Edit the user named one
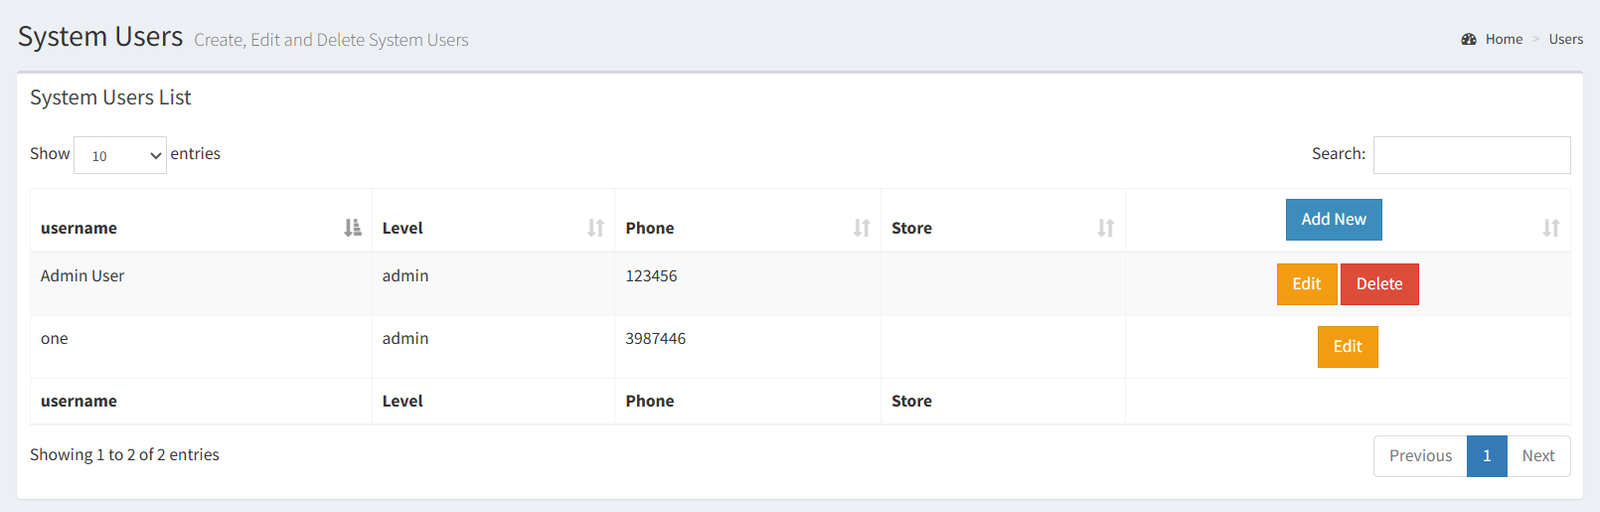Image resolution: width=1600 pixels, height=512 pixels. [x=1347, y=347]
